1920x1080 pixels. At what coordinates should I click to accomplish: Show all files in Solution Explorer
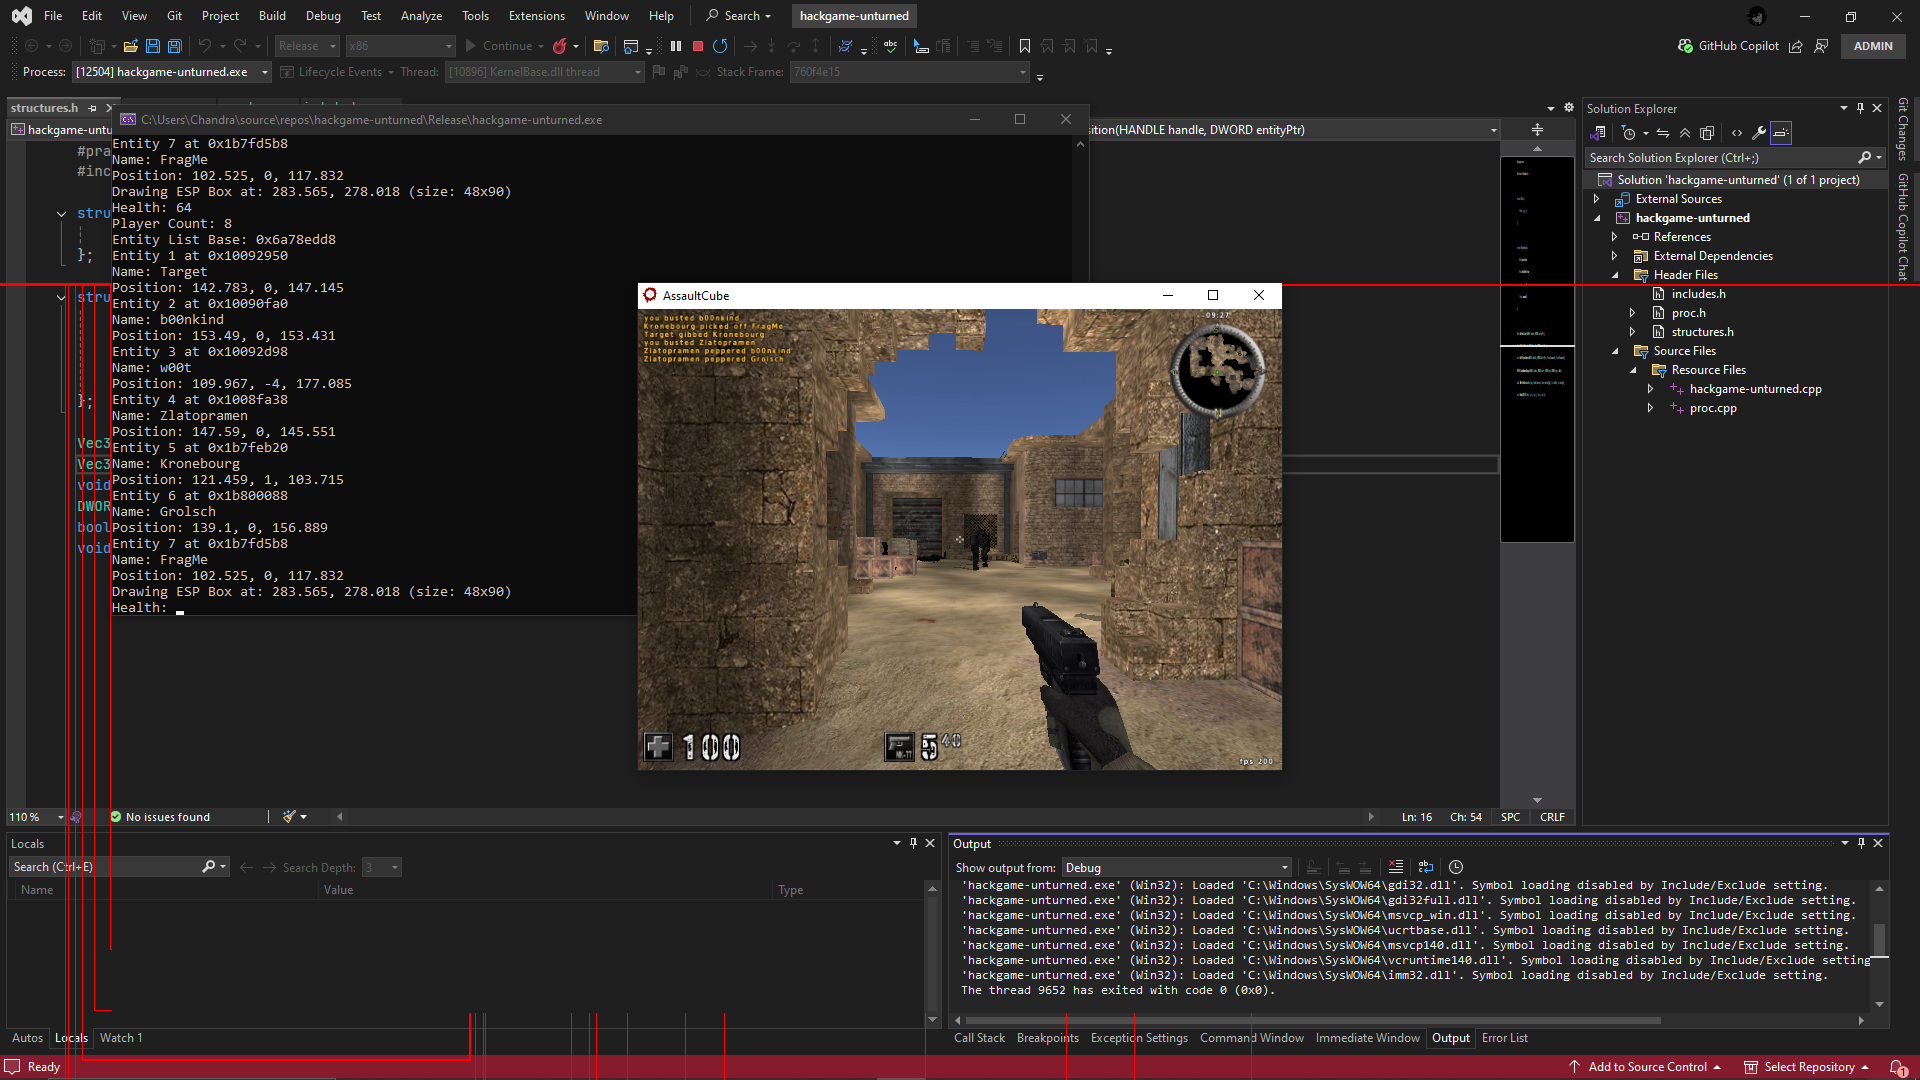point(1707,133)
